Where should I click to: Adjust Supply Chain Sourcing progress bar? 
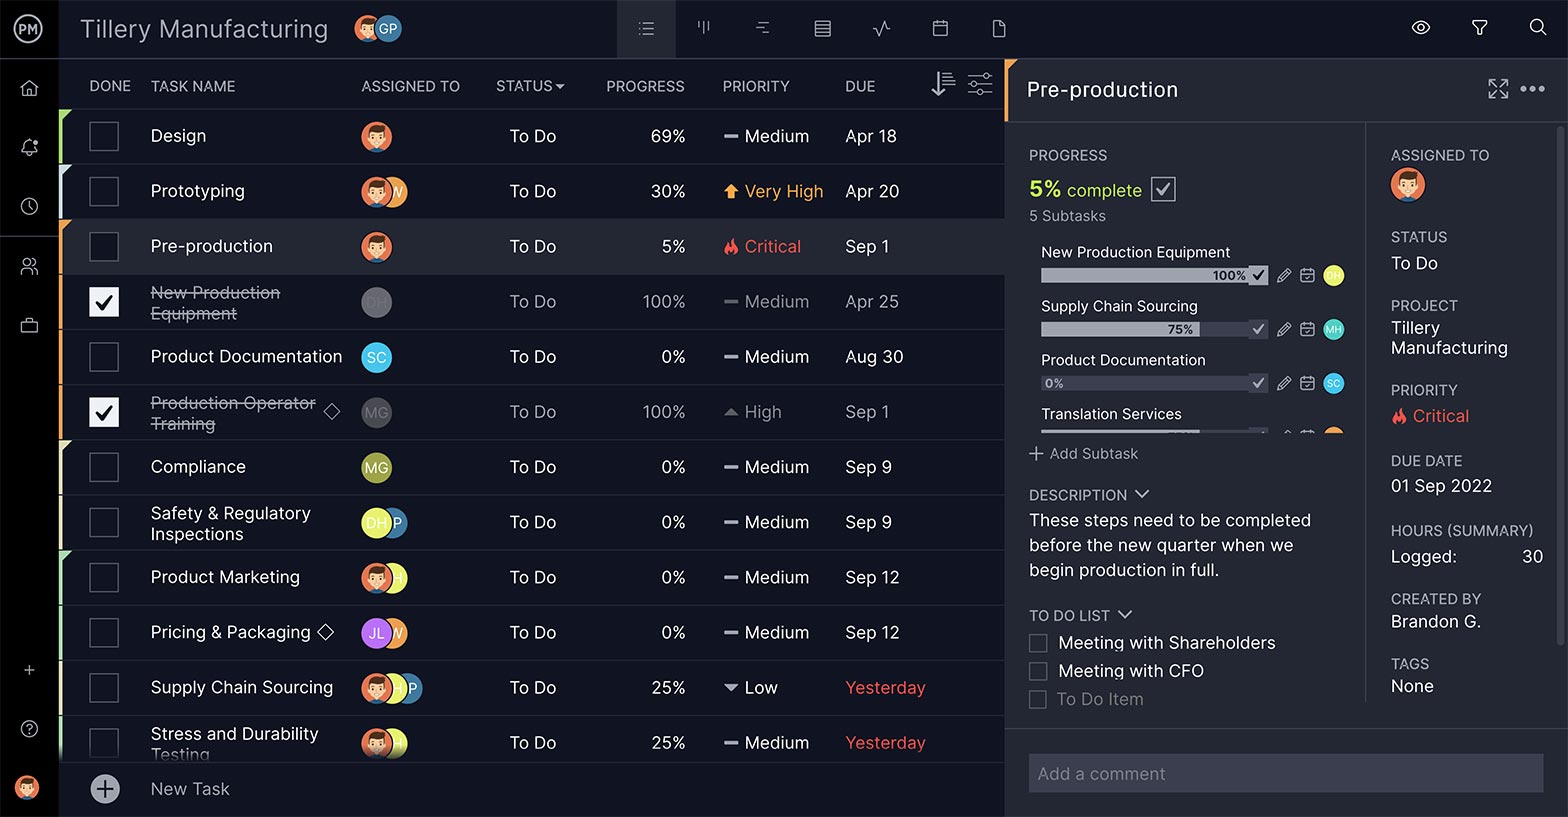coord(1144,329)
